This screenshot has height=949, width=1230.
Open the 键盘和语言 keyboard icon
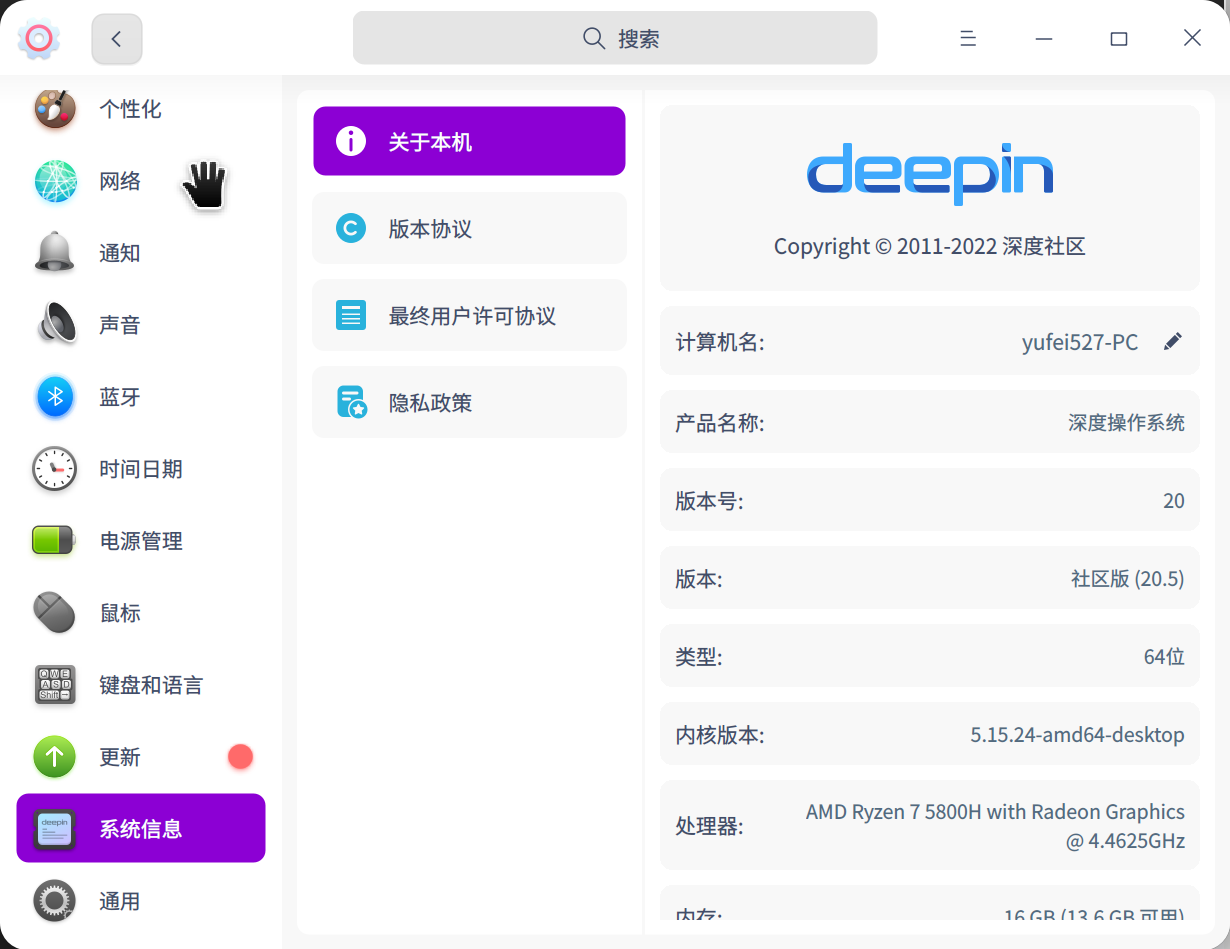(55, 685)
